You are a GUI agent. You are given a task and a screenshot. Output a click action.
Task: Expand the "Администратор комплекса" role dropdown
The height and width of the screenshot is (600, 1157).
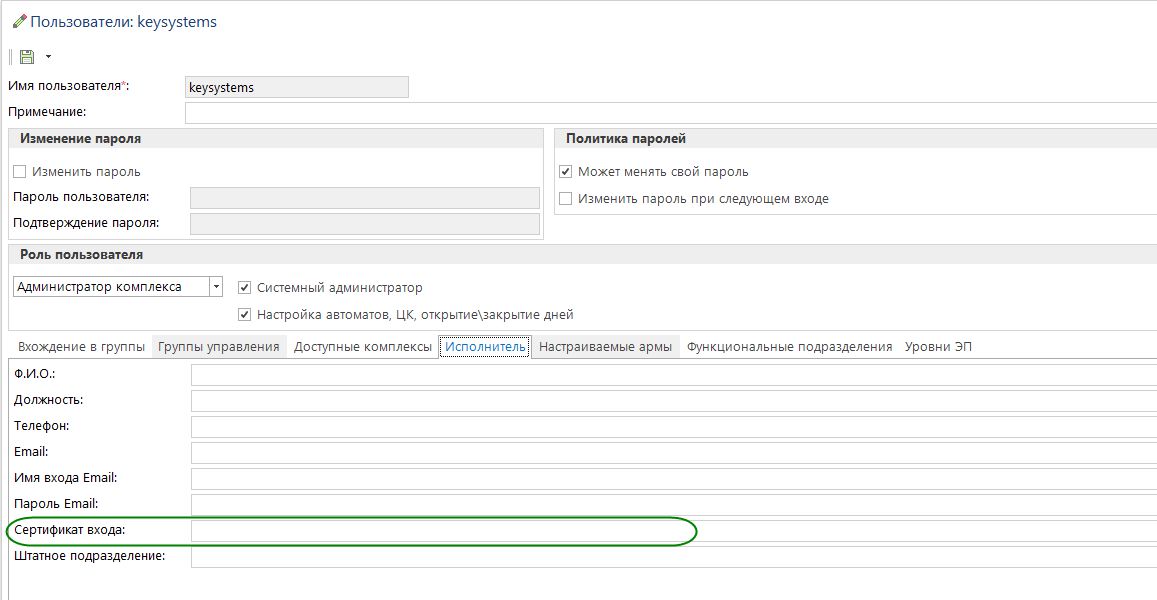(x=216, y=287)
